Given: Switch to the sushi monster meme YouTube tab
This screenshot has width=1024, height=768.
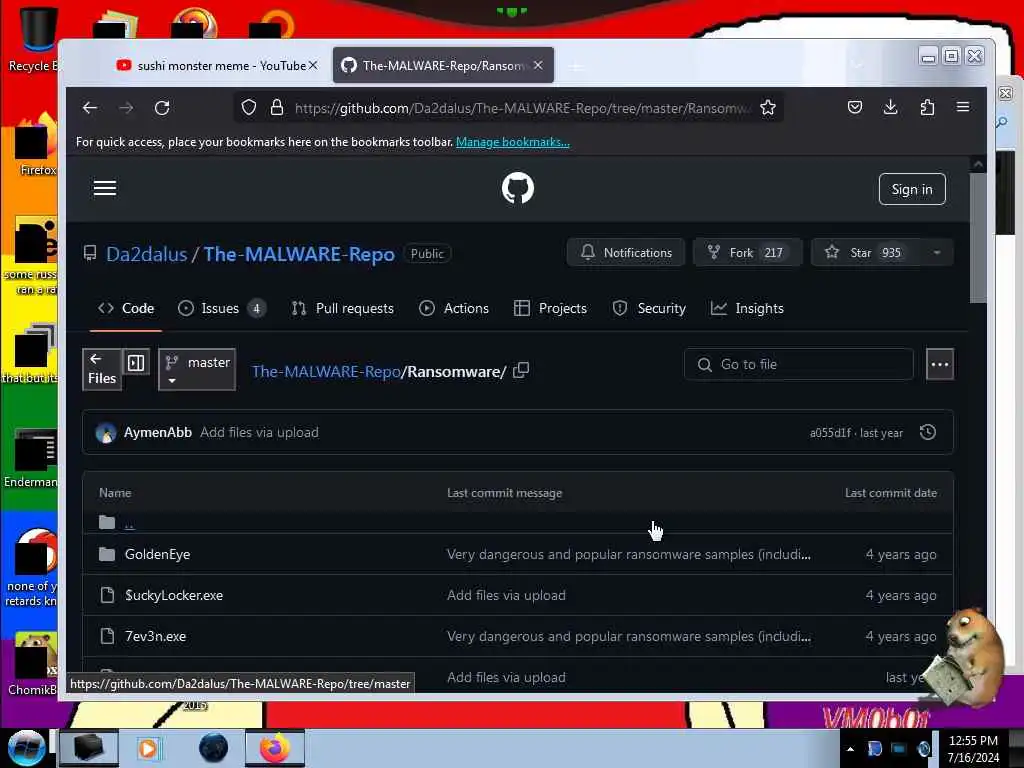Looking at the screenshot, I should (216, 65).
